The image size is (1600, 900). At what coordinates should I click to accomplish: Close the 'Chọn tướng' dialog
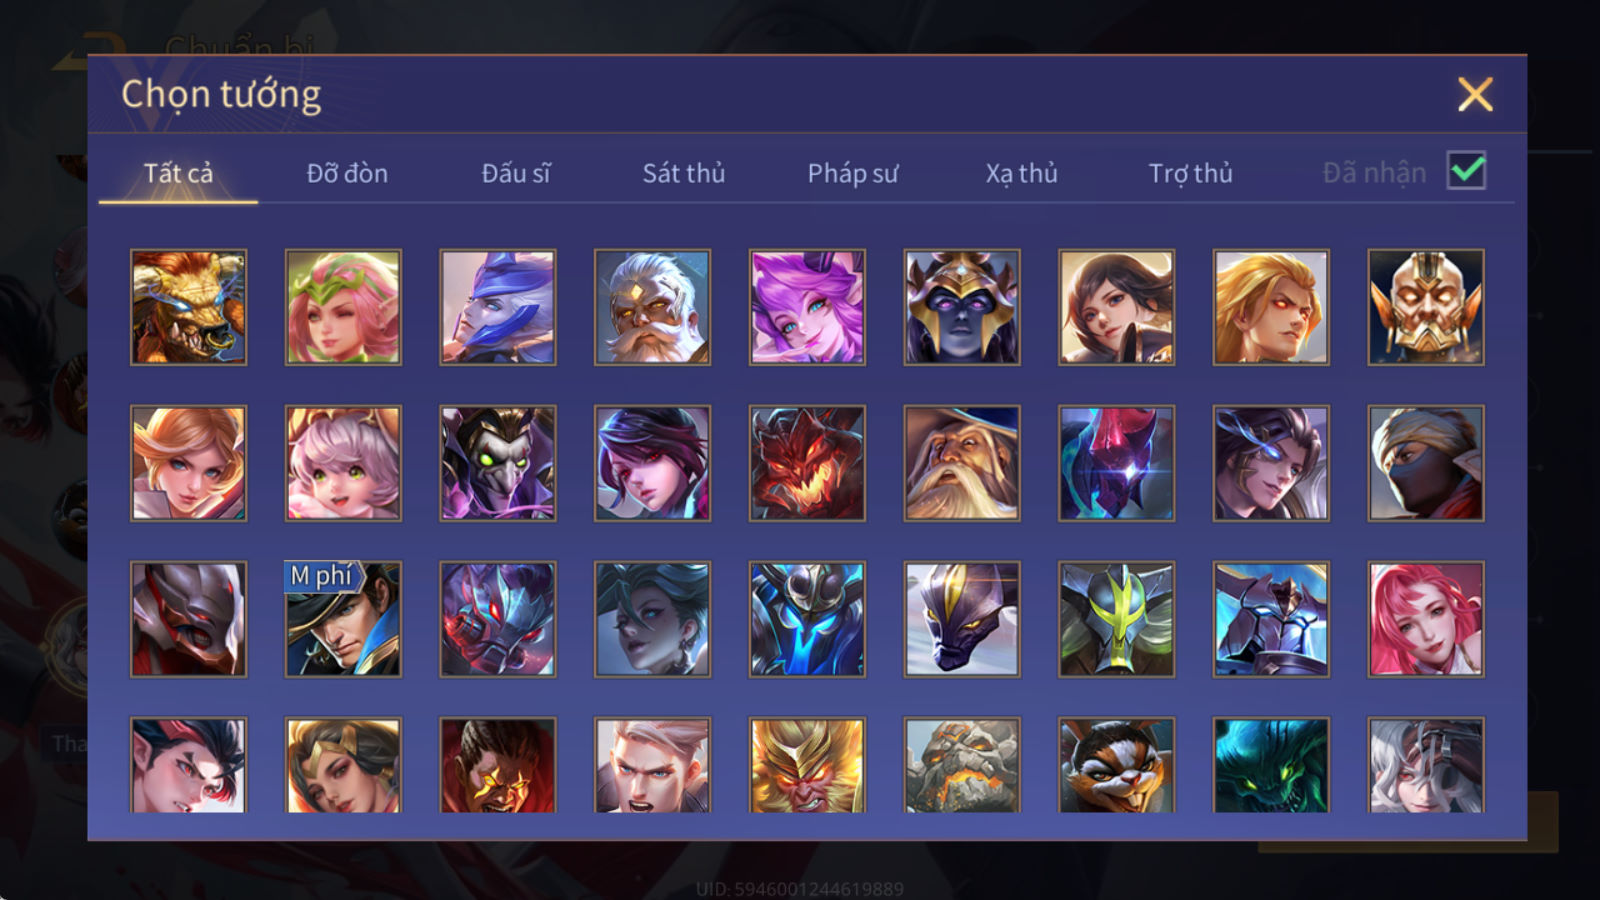pos(1475,94)
